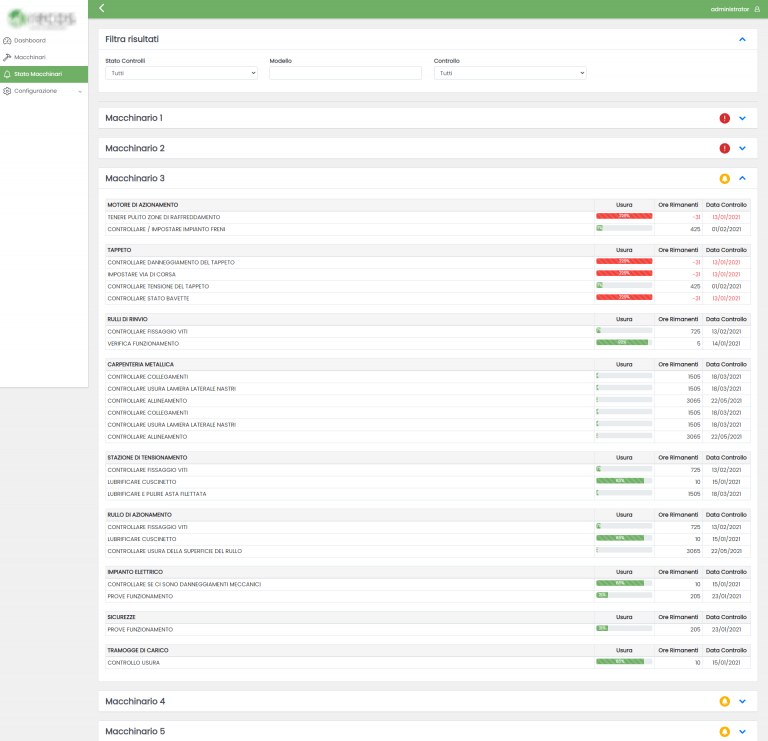Click the orange bell icon for Macchinario 4
This screenshot has width=768, height=741.
pyautogui.click(x=725, y=701)
